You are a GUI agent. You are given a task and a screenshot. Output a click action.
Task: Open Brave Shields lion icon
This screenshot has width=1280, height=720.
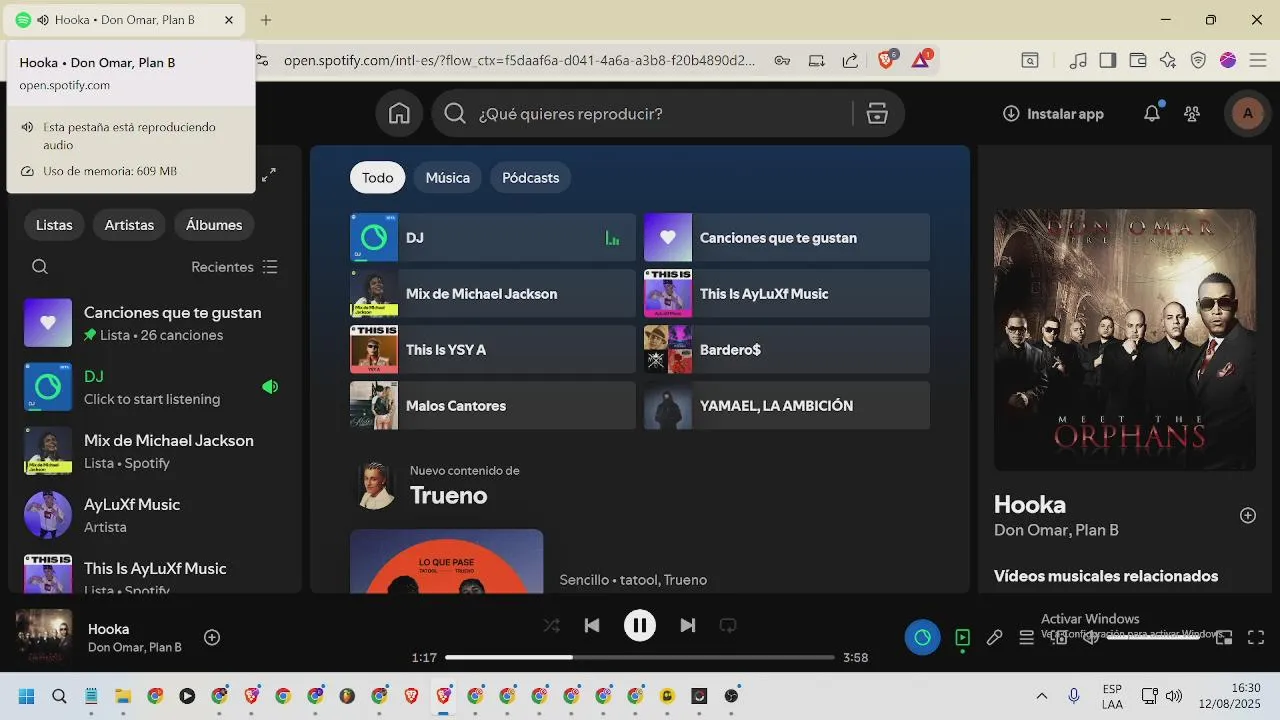886,60
